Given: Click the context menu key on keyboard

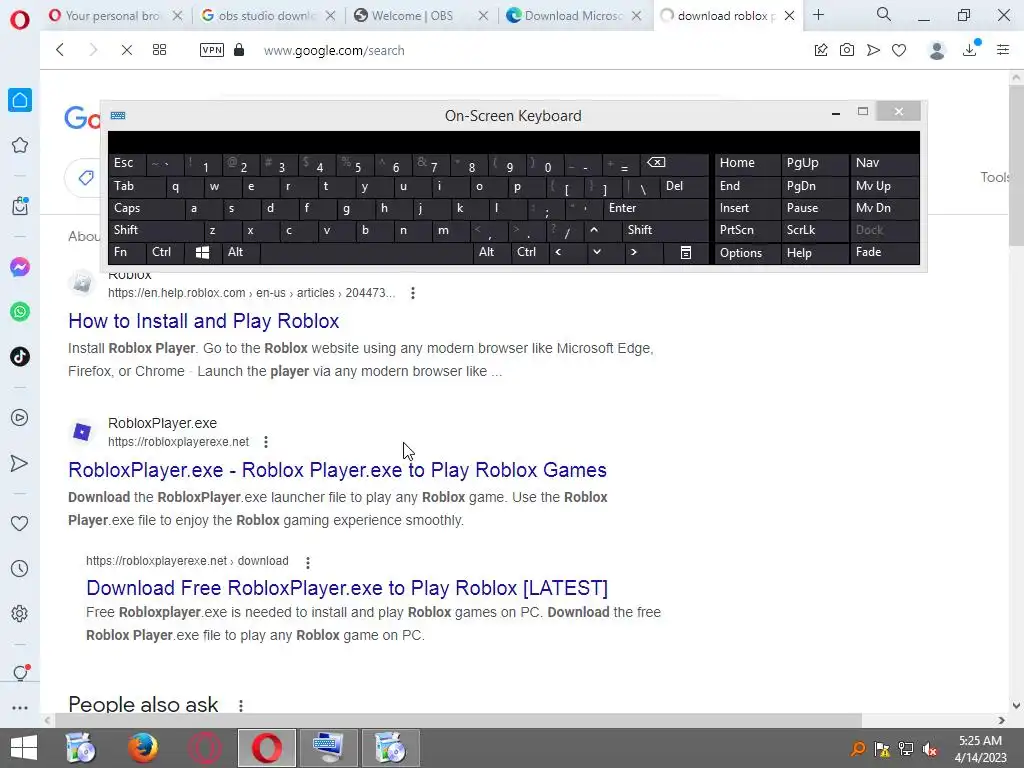Looking at the screenshot, I should 686,252.
